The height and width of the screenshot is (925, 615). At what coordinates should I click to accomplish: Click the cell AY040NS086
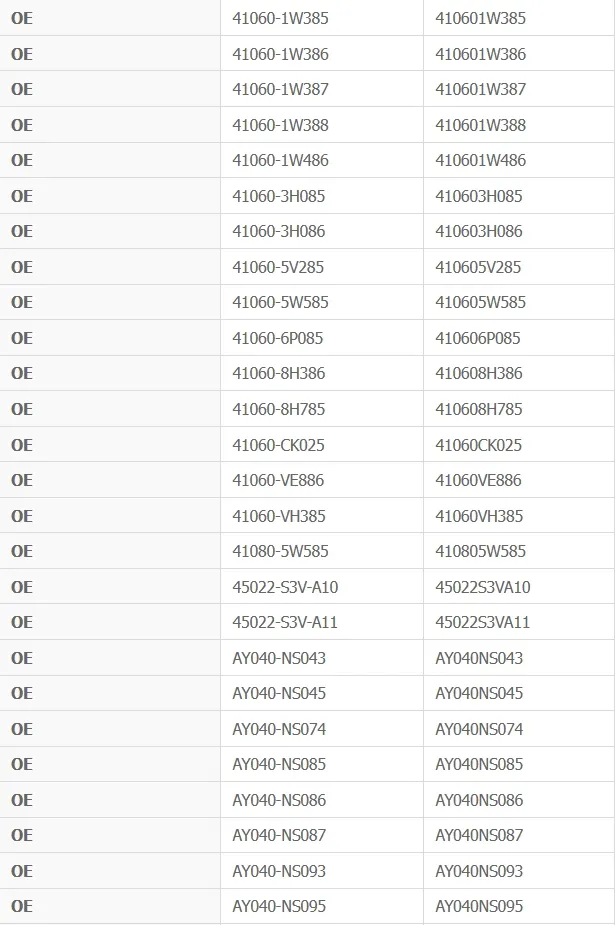(x=479, y=800)
